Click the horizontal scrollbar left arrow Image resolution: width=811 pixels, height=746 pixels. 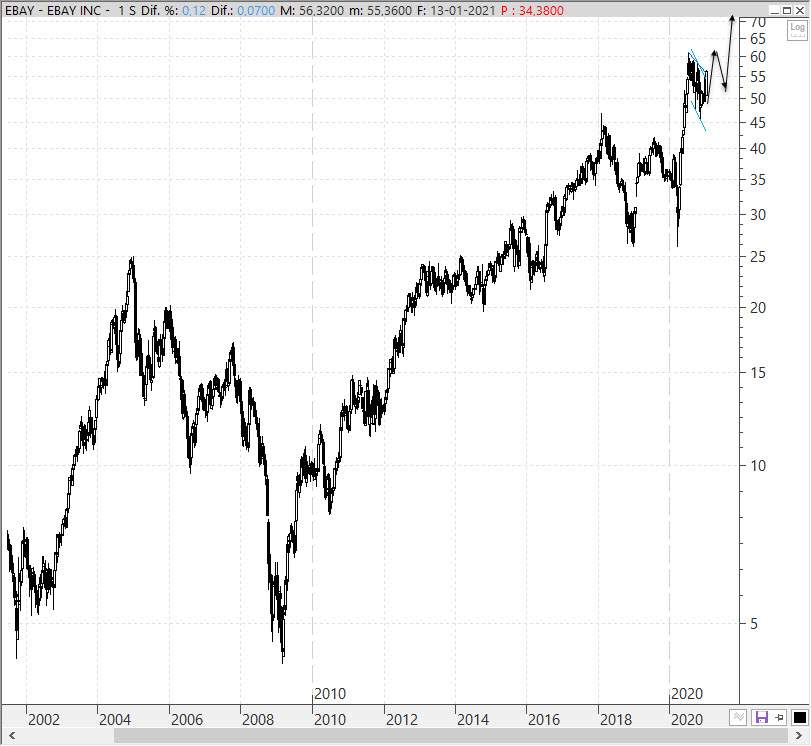(12, 736)
